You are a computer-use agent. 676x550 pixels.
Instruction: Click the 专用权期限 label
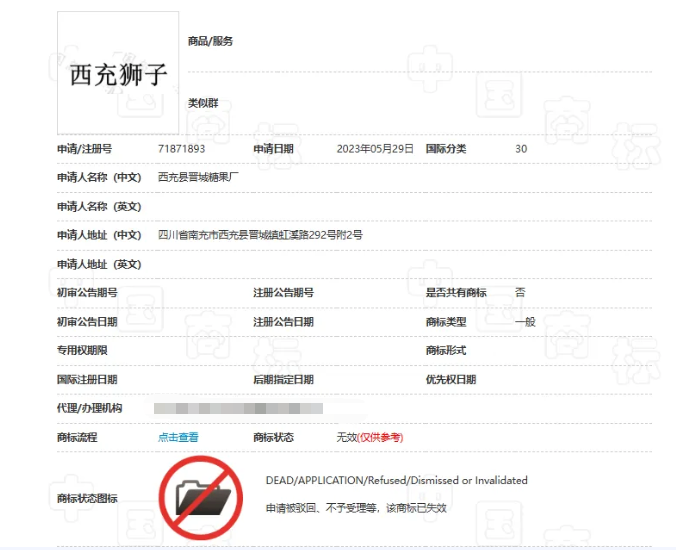click(82, 350)
